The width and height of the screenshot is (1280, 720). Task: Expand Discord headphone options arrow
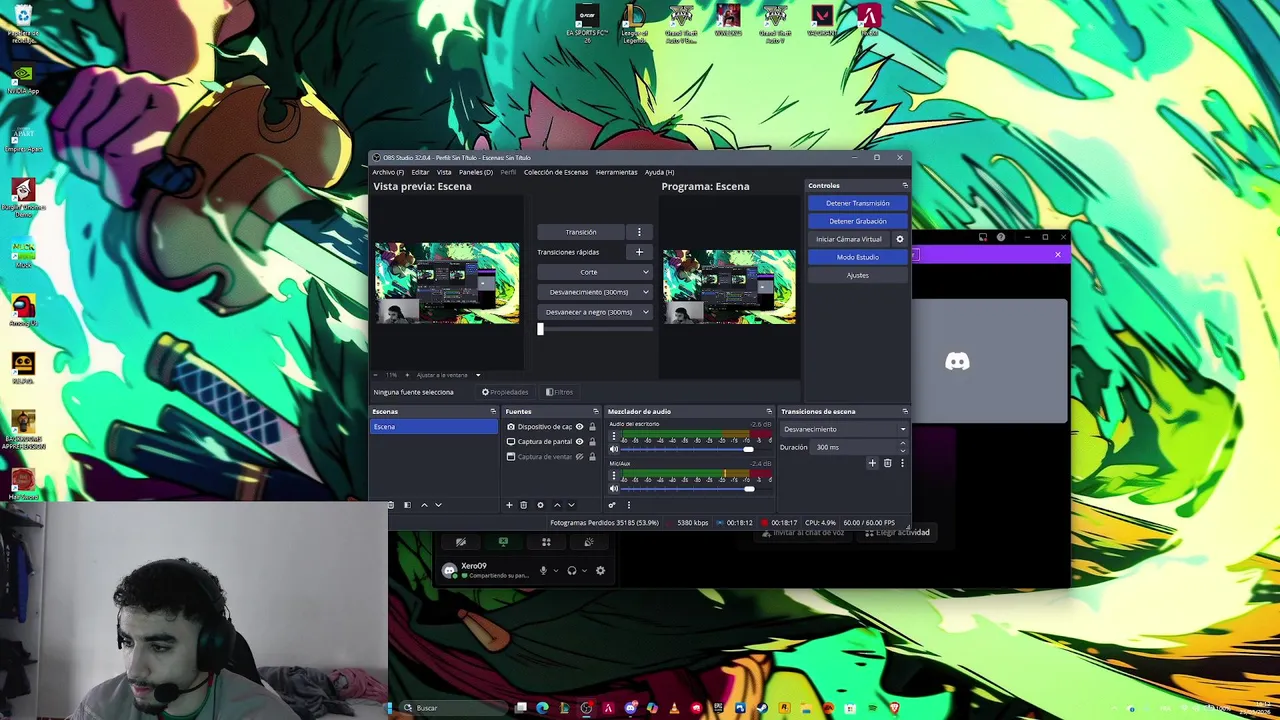click(x=584, y=571)
